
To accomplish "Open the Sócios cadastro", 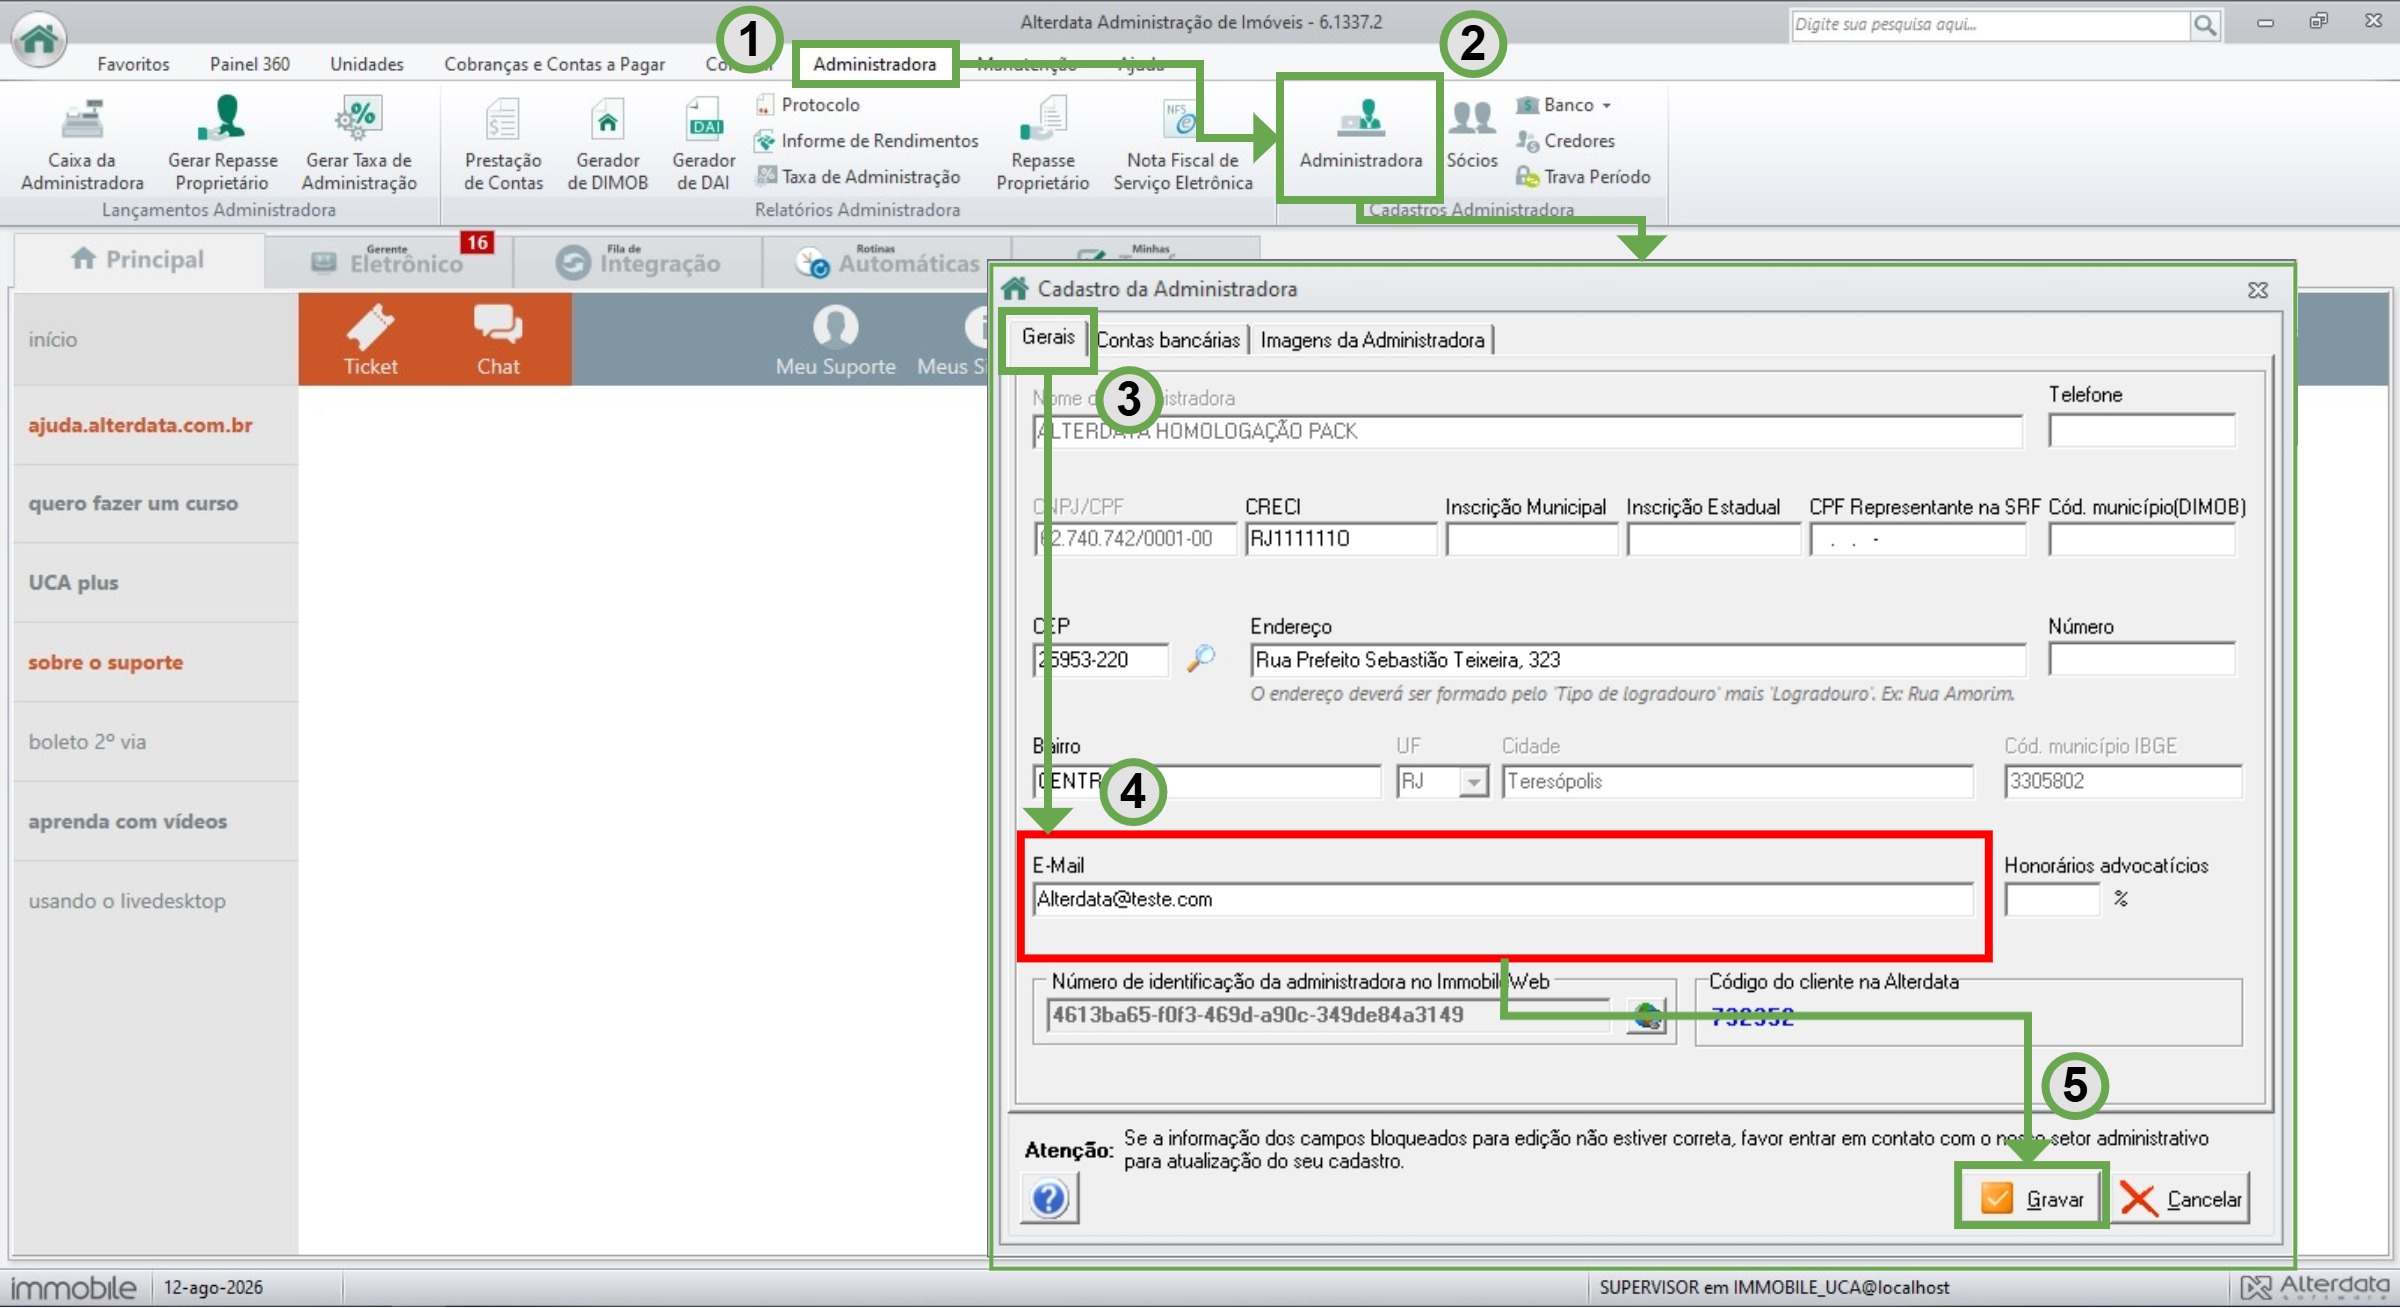I will point(1472,135).
